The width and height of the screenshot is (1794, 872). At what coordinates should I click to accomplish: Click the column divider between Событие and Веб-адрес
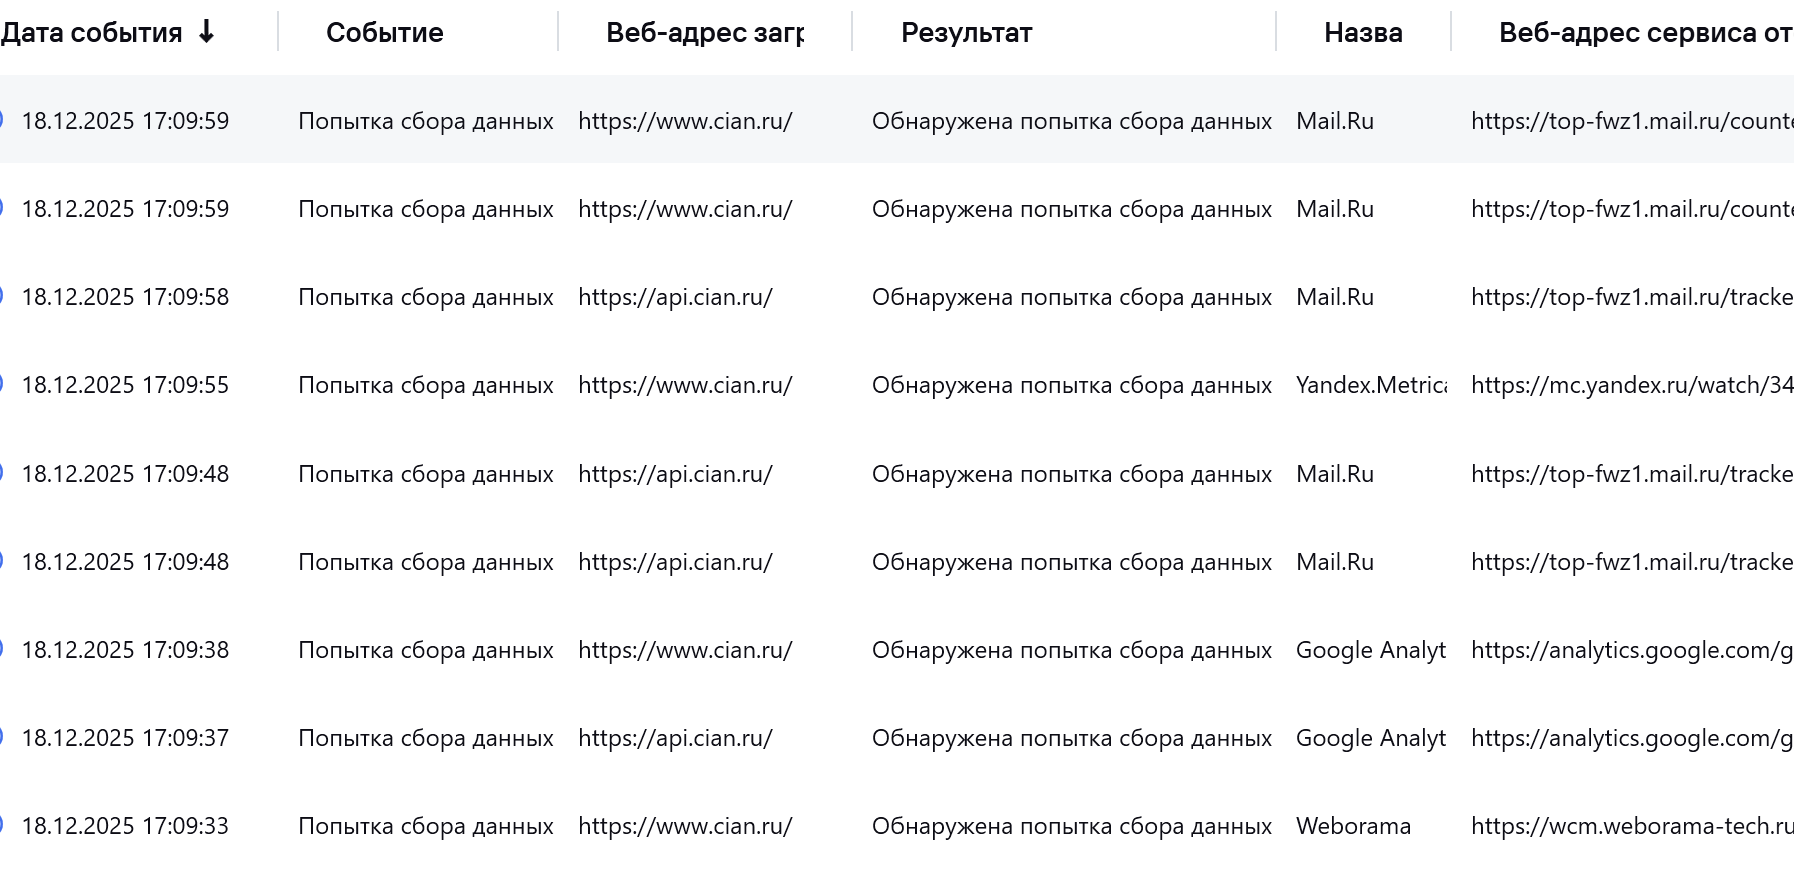click(558, 32)
